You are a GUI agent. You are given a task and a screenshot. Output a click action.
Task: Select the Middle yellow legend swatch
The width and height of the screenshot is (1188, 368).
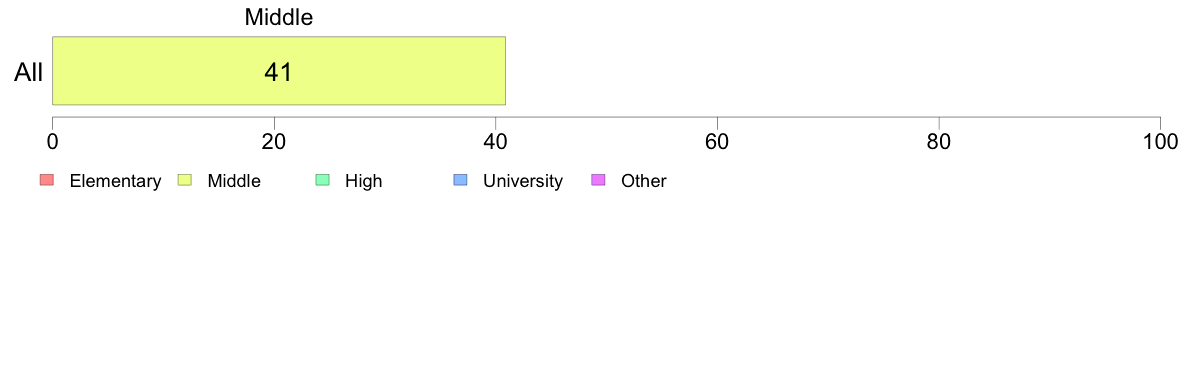pos(184,180)
